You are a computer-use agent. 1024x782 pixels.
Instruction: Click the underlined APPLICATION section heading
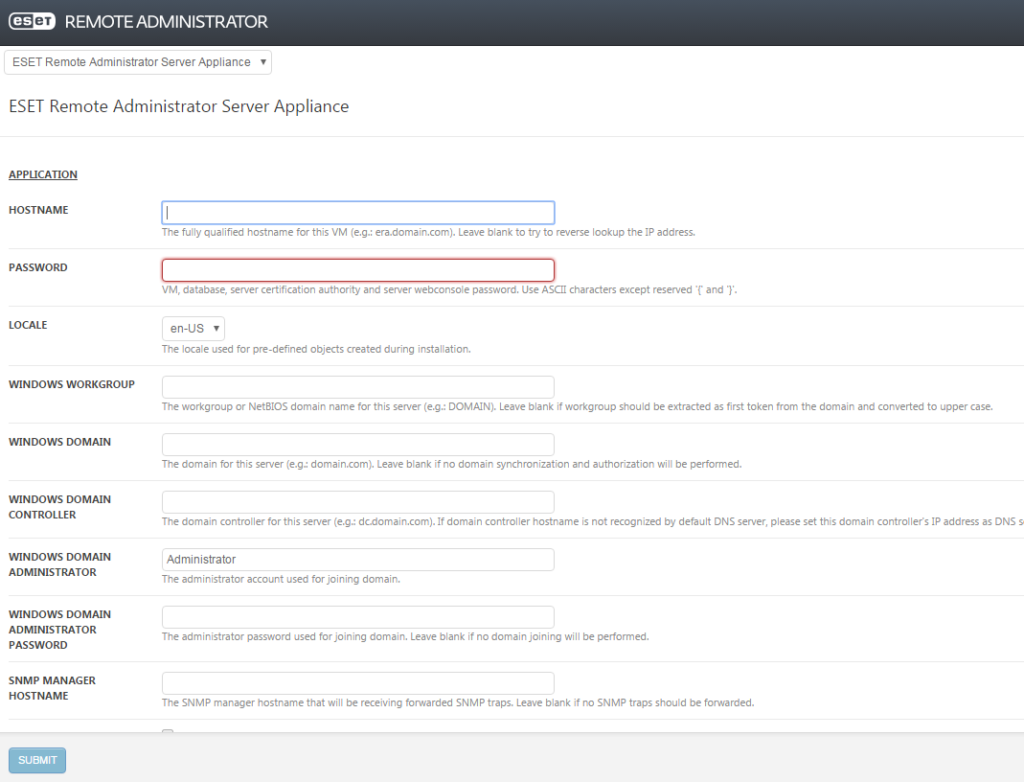tap(43, 174)
